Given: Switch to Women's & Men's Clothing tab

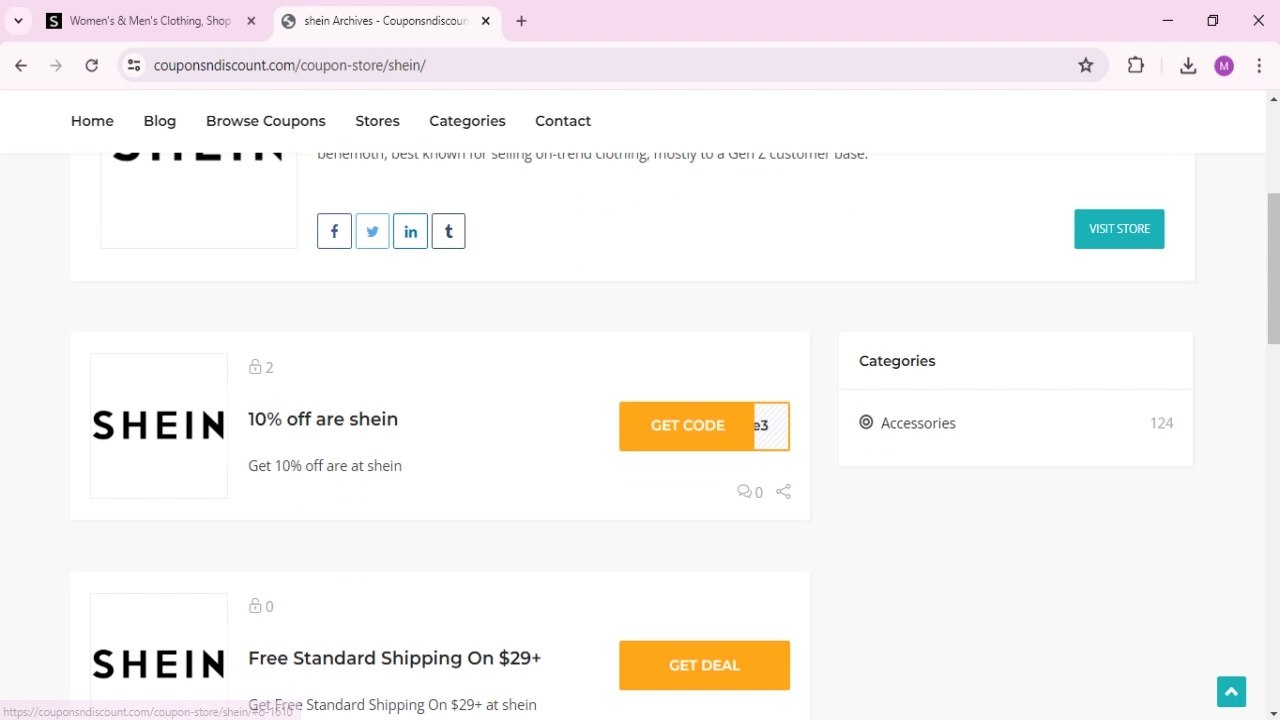Looking at the screenshot, I should pyautogui.click(x=151, y=21).
